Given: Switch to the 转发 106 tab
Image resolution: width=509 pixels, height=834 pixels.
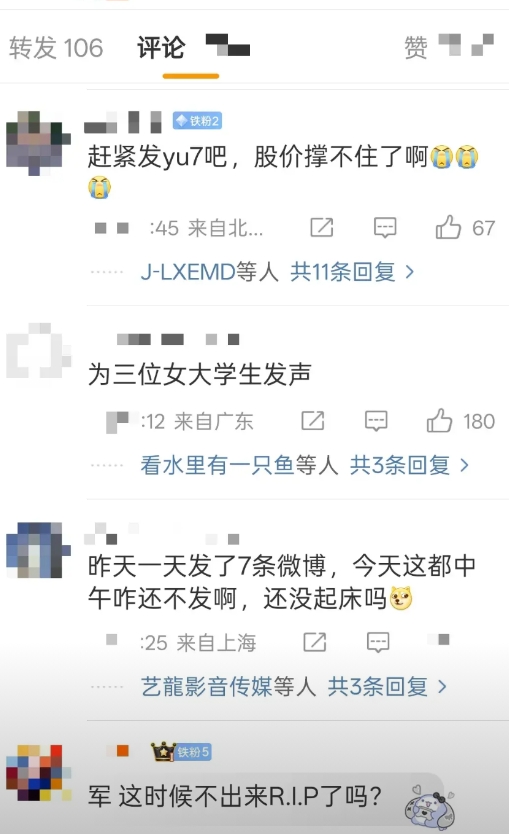Looking at the screenshot, I should (56, 48).
